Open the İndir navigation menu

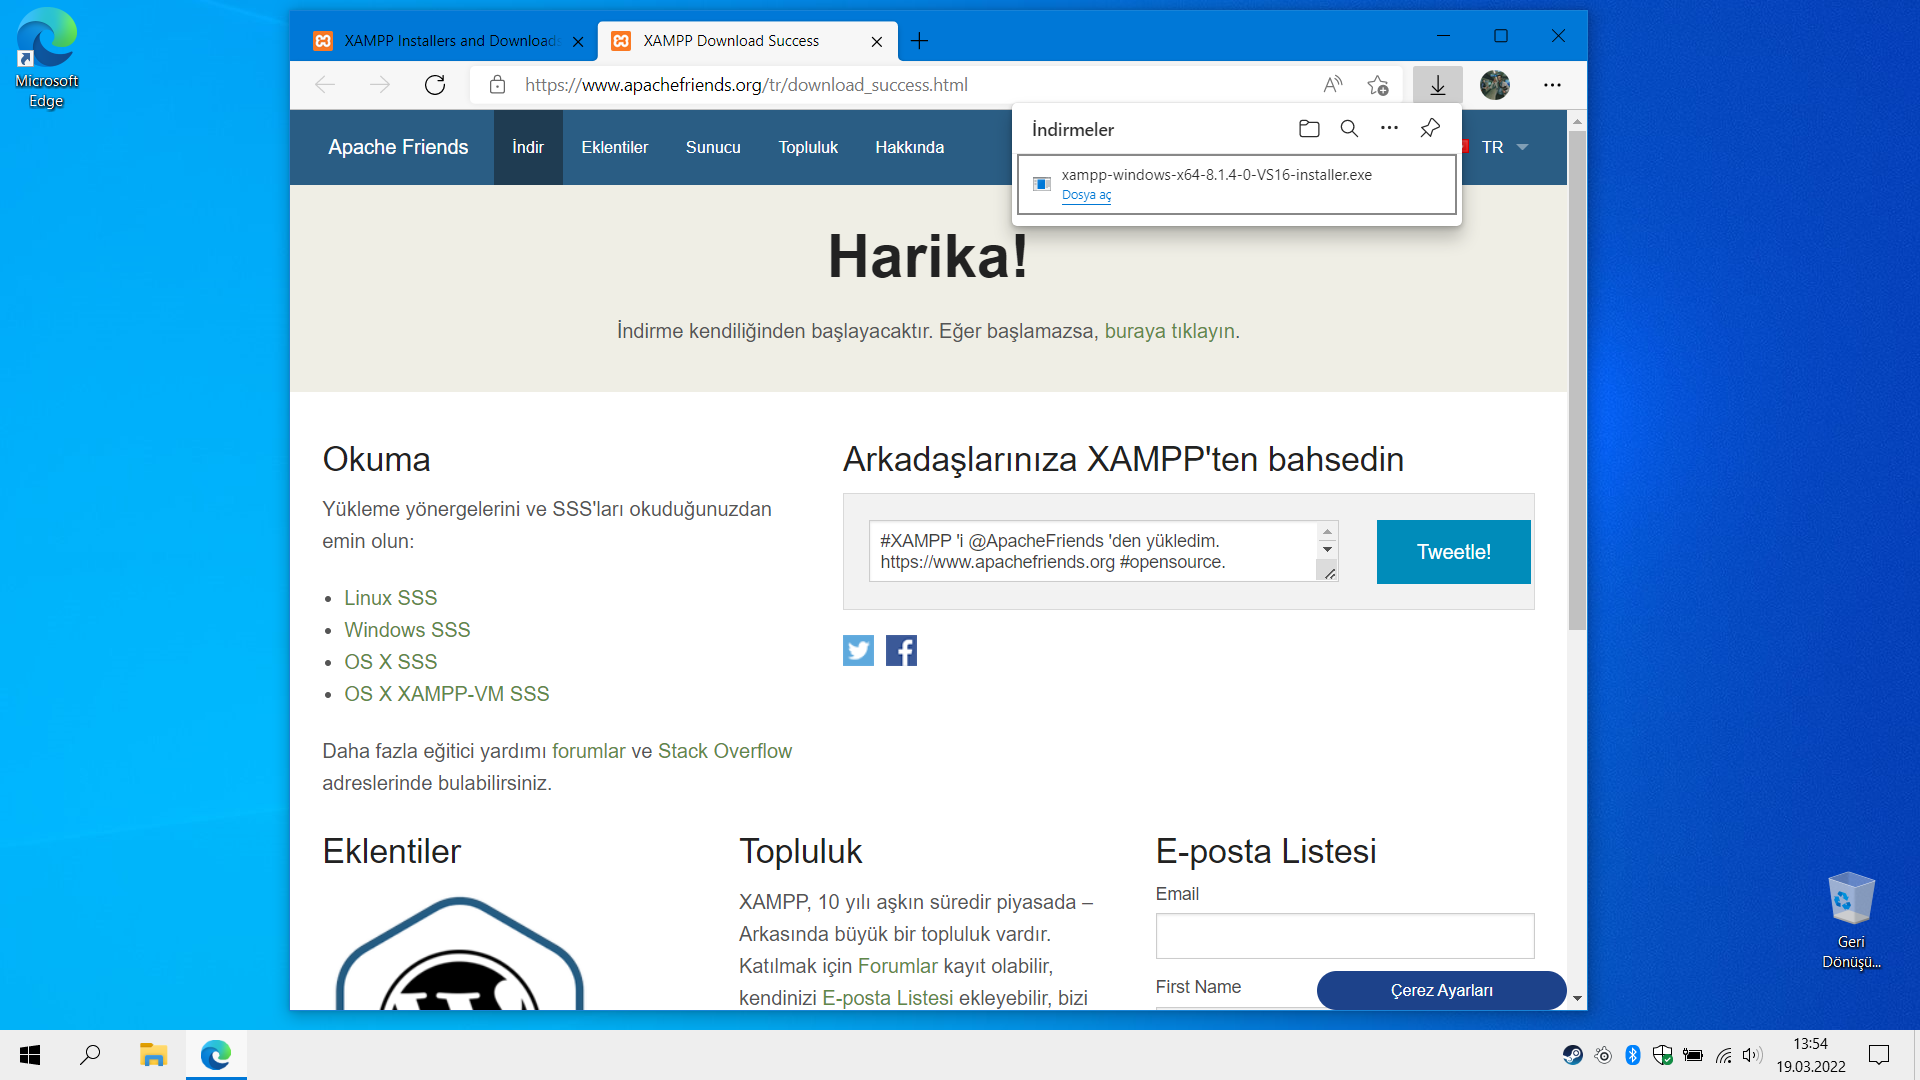(x=528, y=147)
